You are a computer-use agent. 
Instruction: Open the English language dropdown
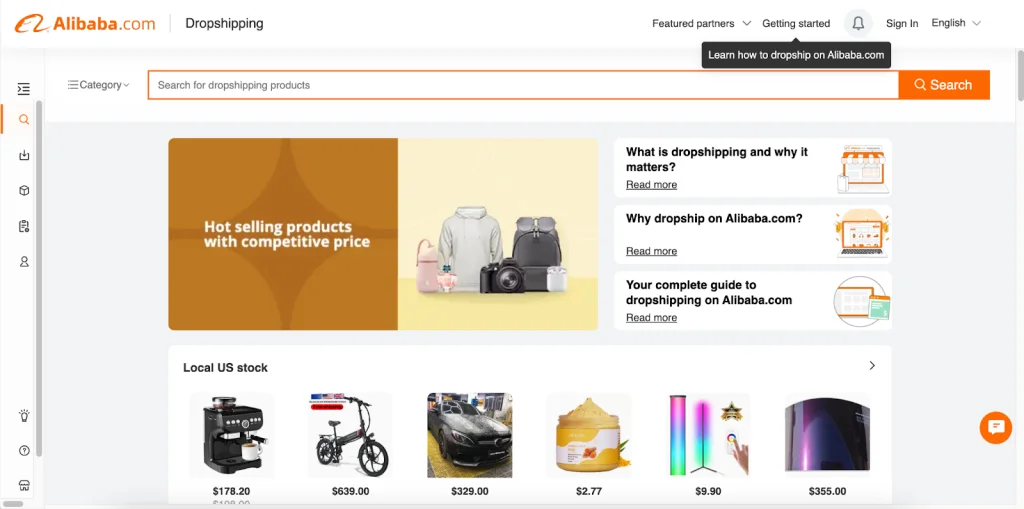955,23
